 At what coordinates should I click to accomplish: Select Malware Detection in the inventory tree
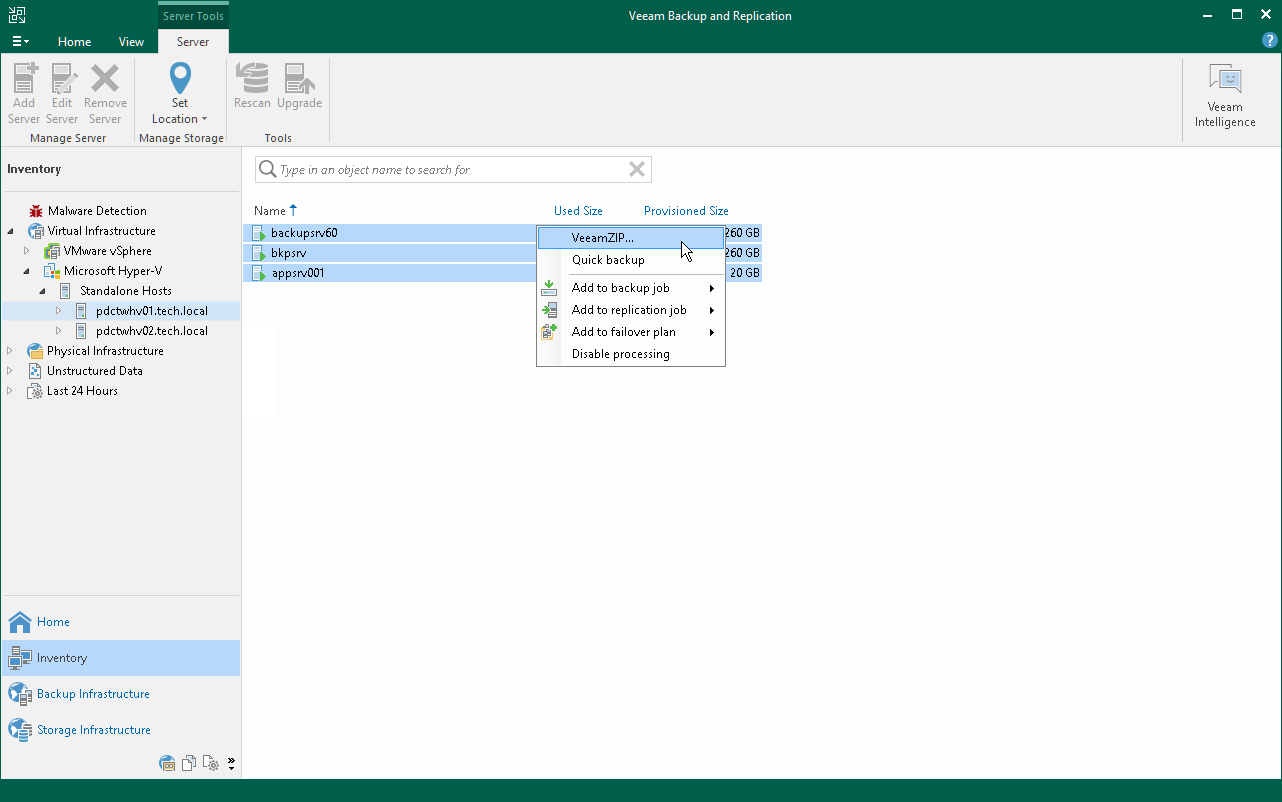coord(97,211)
